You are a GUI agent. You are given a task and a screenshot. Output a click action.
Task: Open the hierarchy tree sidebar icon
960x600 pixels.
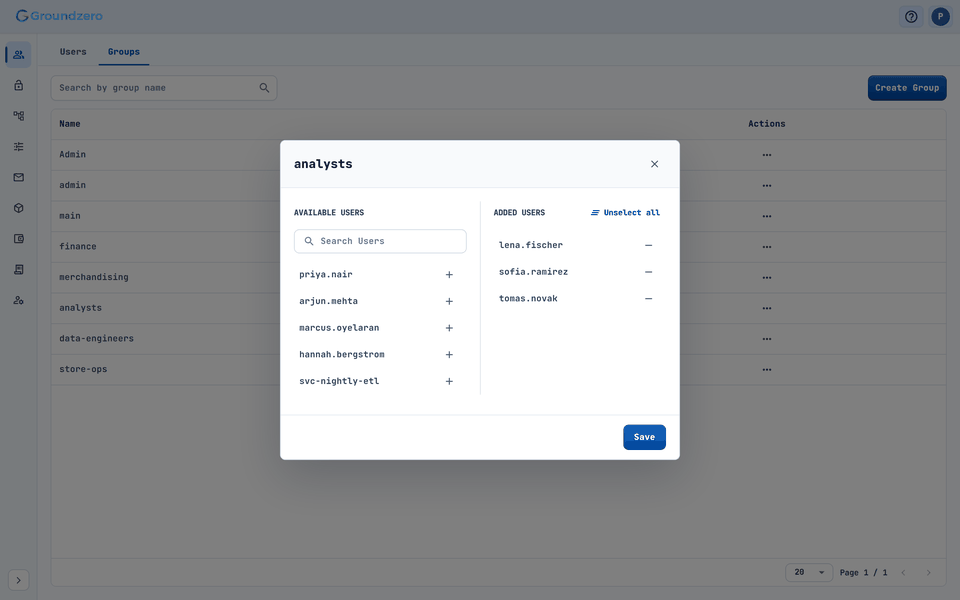coord(18,116)
